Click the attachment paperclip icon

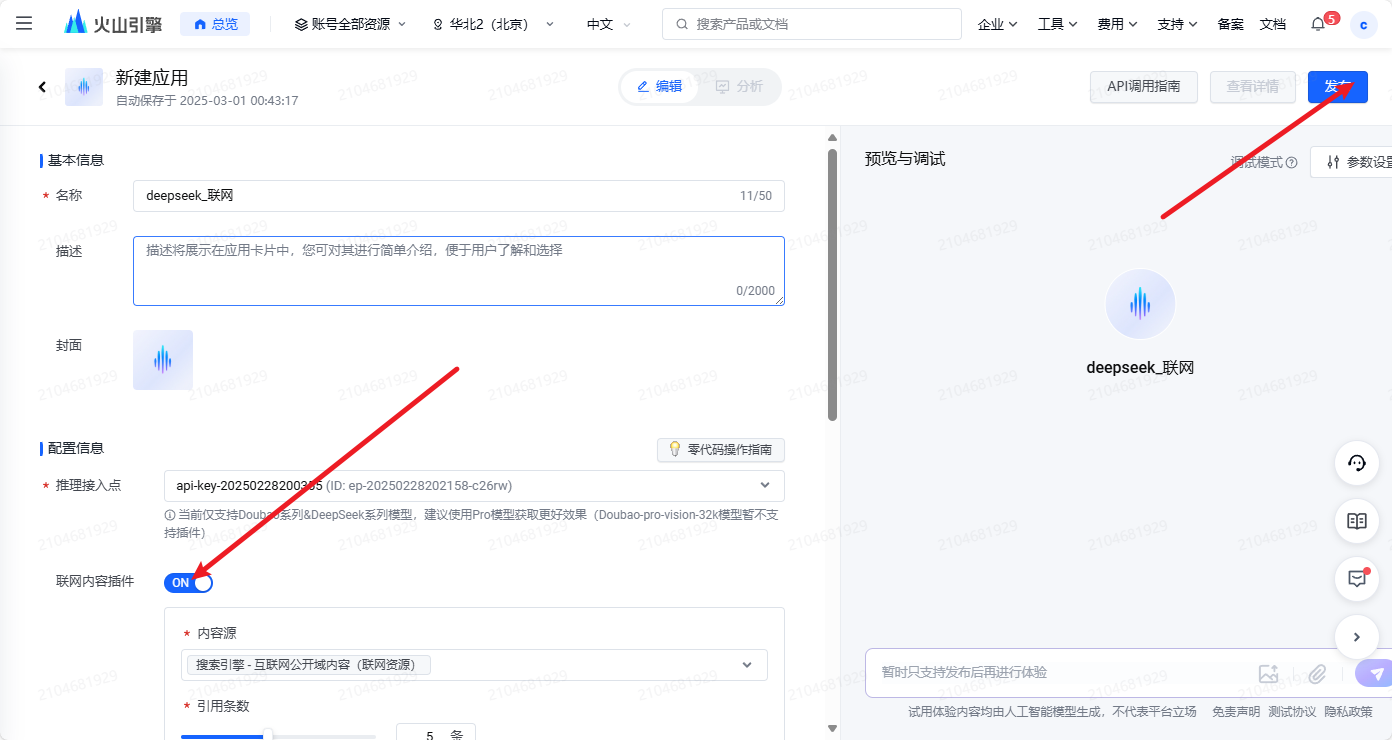pos(1318,674)
